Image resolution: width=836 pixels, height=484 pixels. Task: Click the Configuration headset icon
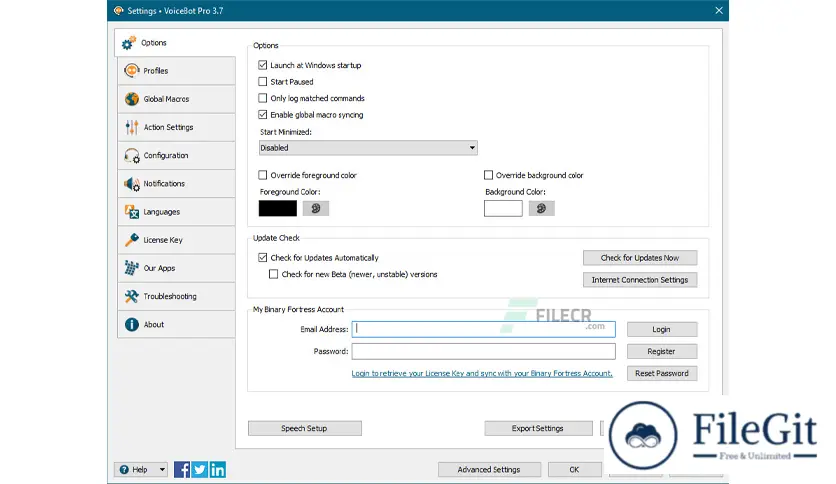click(x=132, y=156)
